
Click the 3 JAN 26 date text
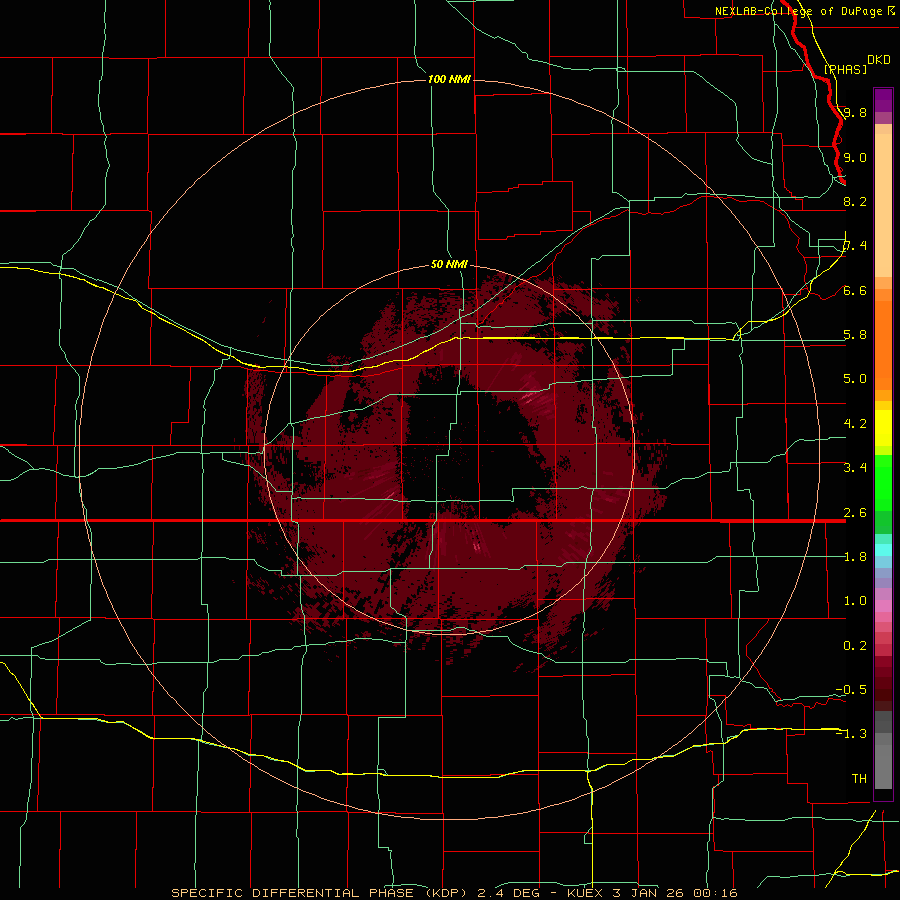650,893
